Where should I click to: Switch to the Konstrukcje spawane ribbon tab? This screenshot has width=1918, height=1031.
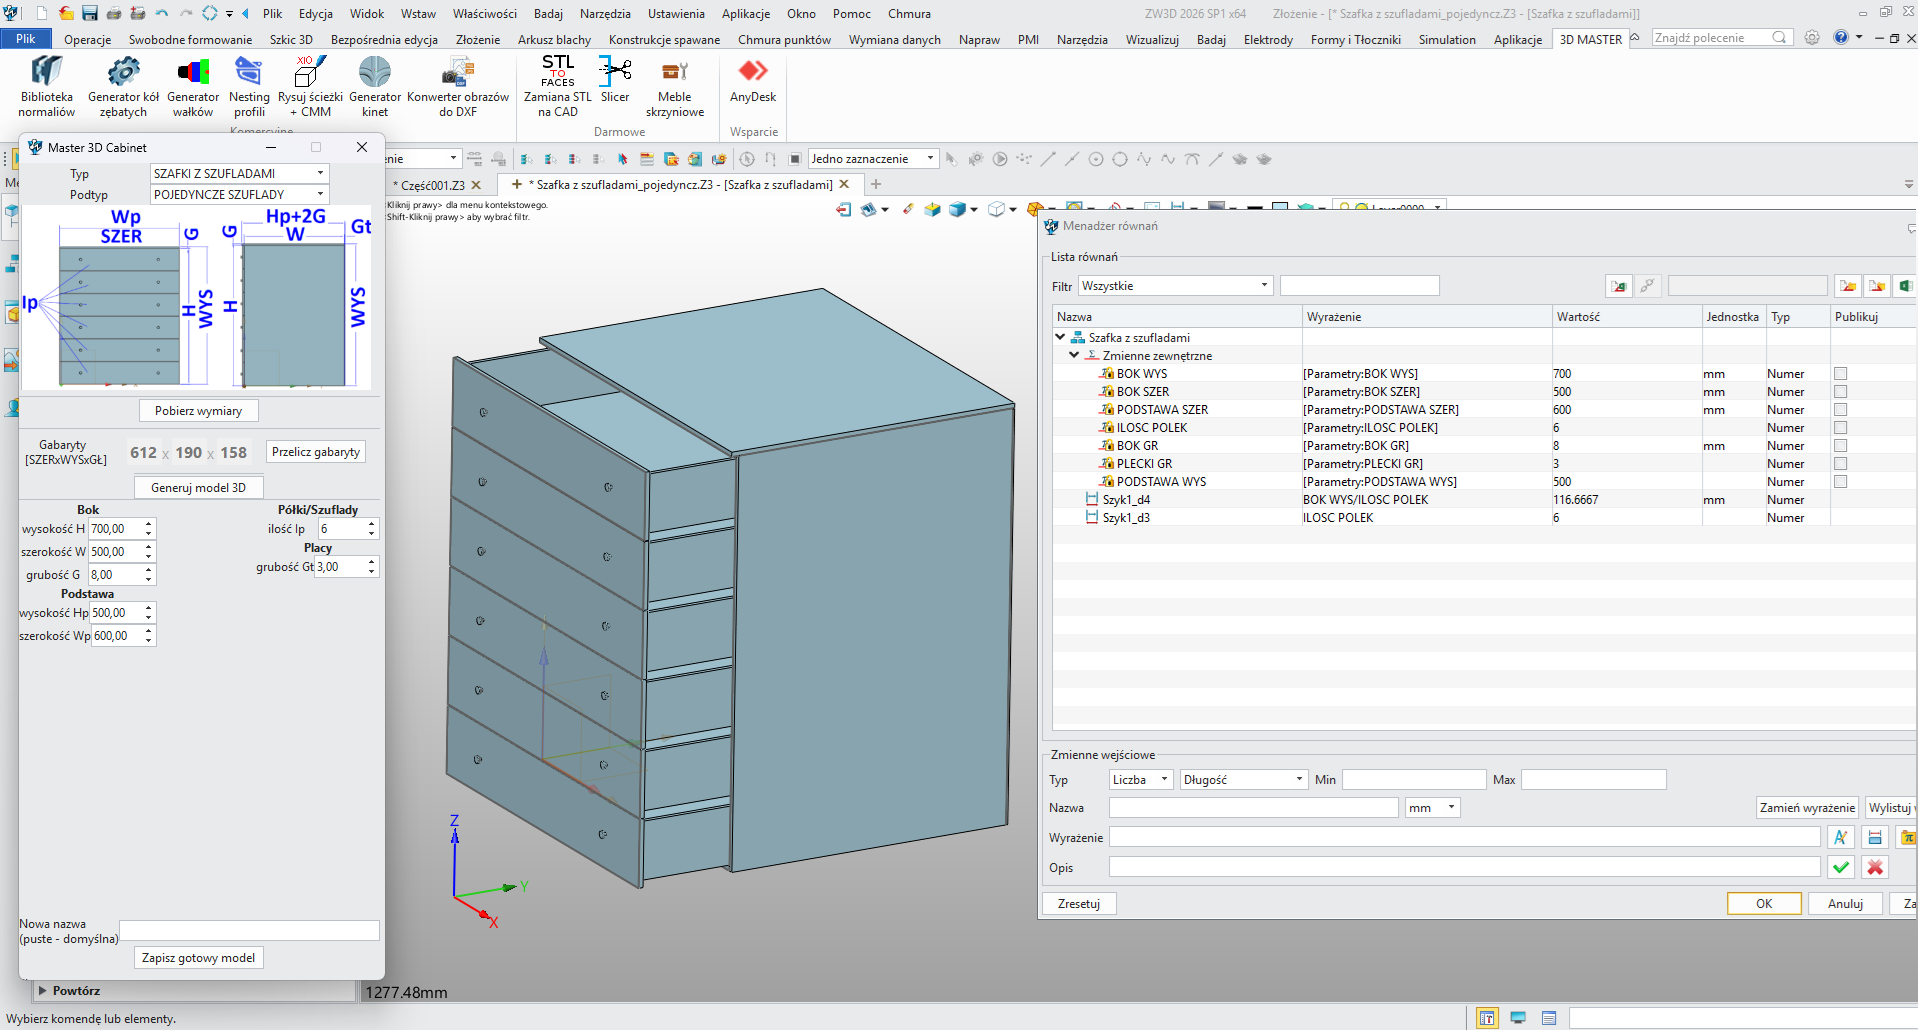click(664, 40)
